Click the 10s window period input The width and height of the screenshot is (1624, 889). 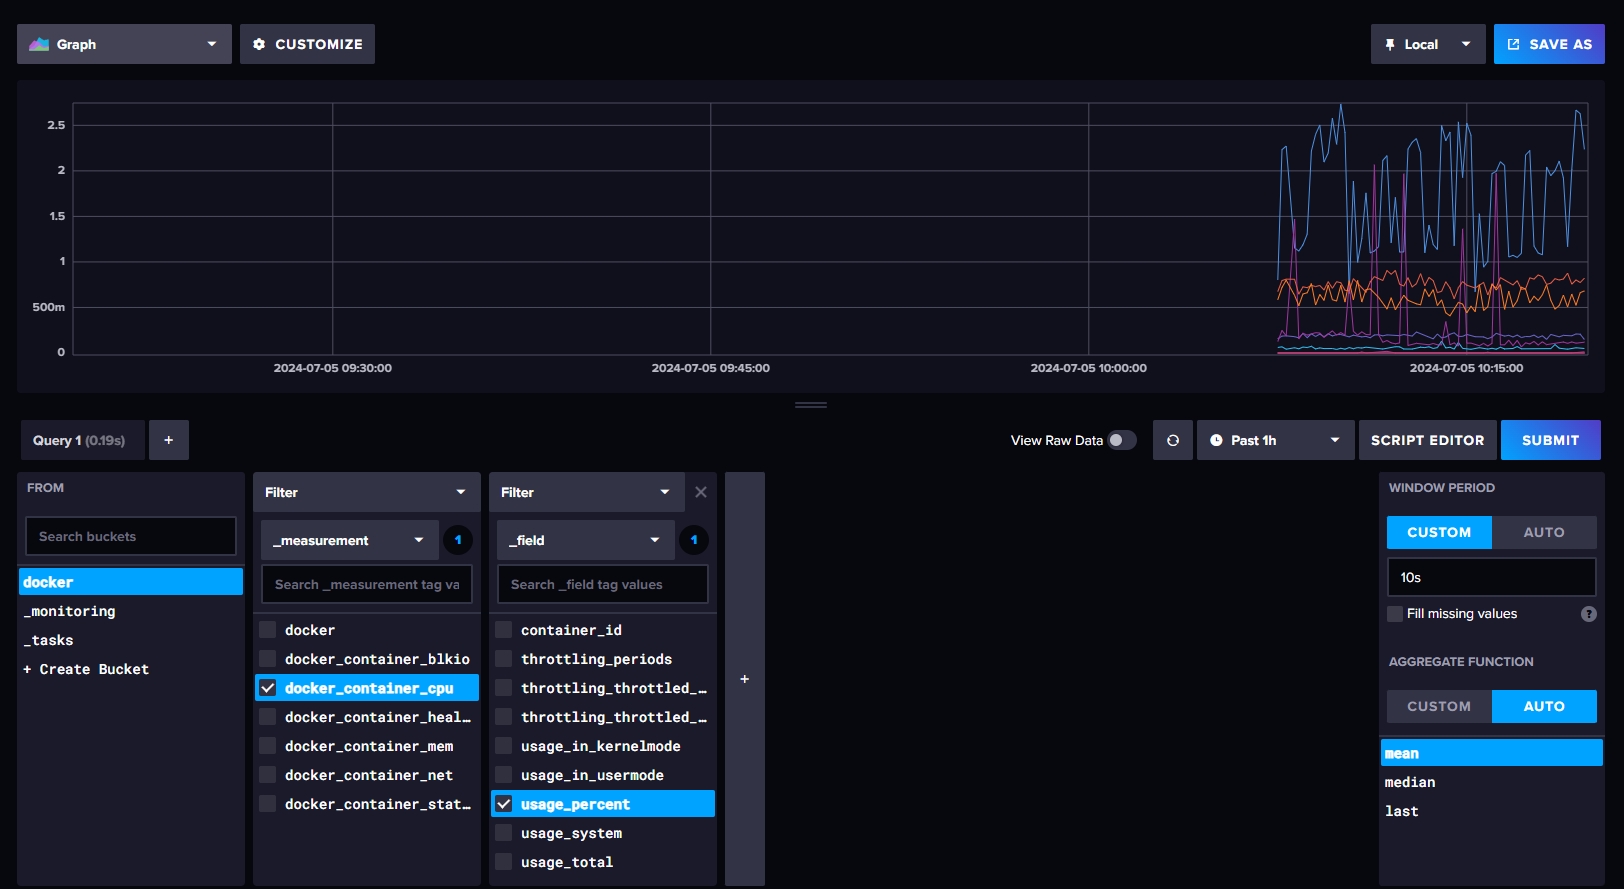[1491, 577]
